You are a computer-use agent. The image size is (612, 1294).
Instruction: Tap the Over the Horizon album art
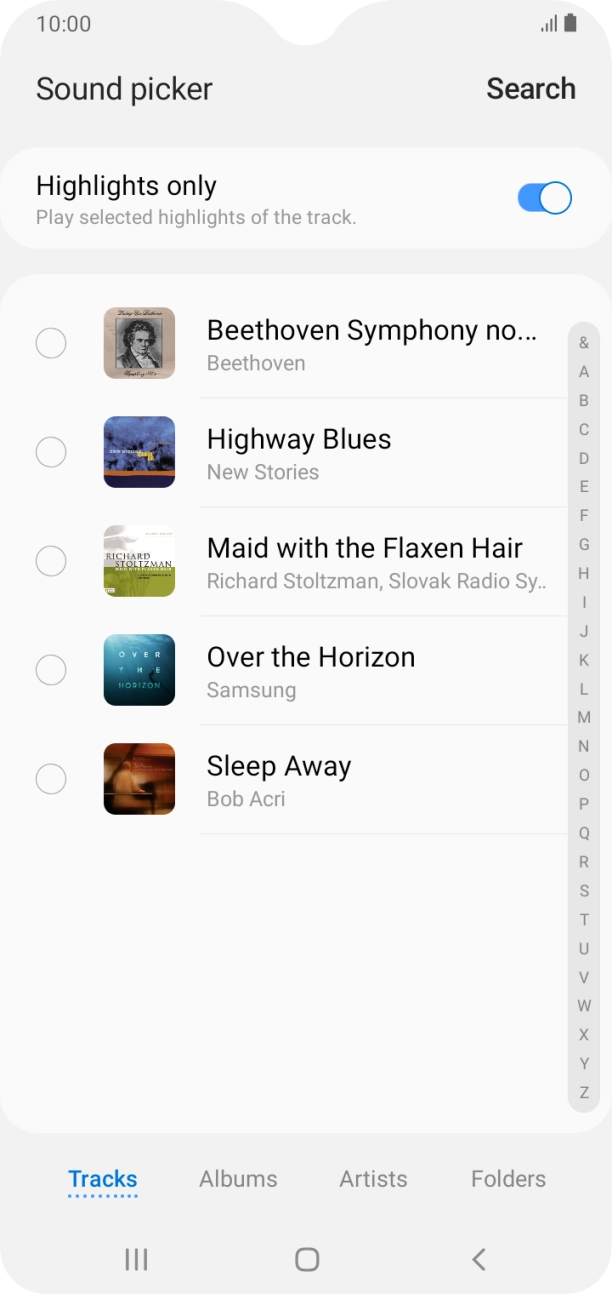[x=138, y=670]
